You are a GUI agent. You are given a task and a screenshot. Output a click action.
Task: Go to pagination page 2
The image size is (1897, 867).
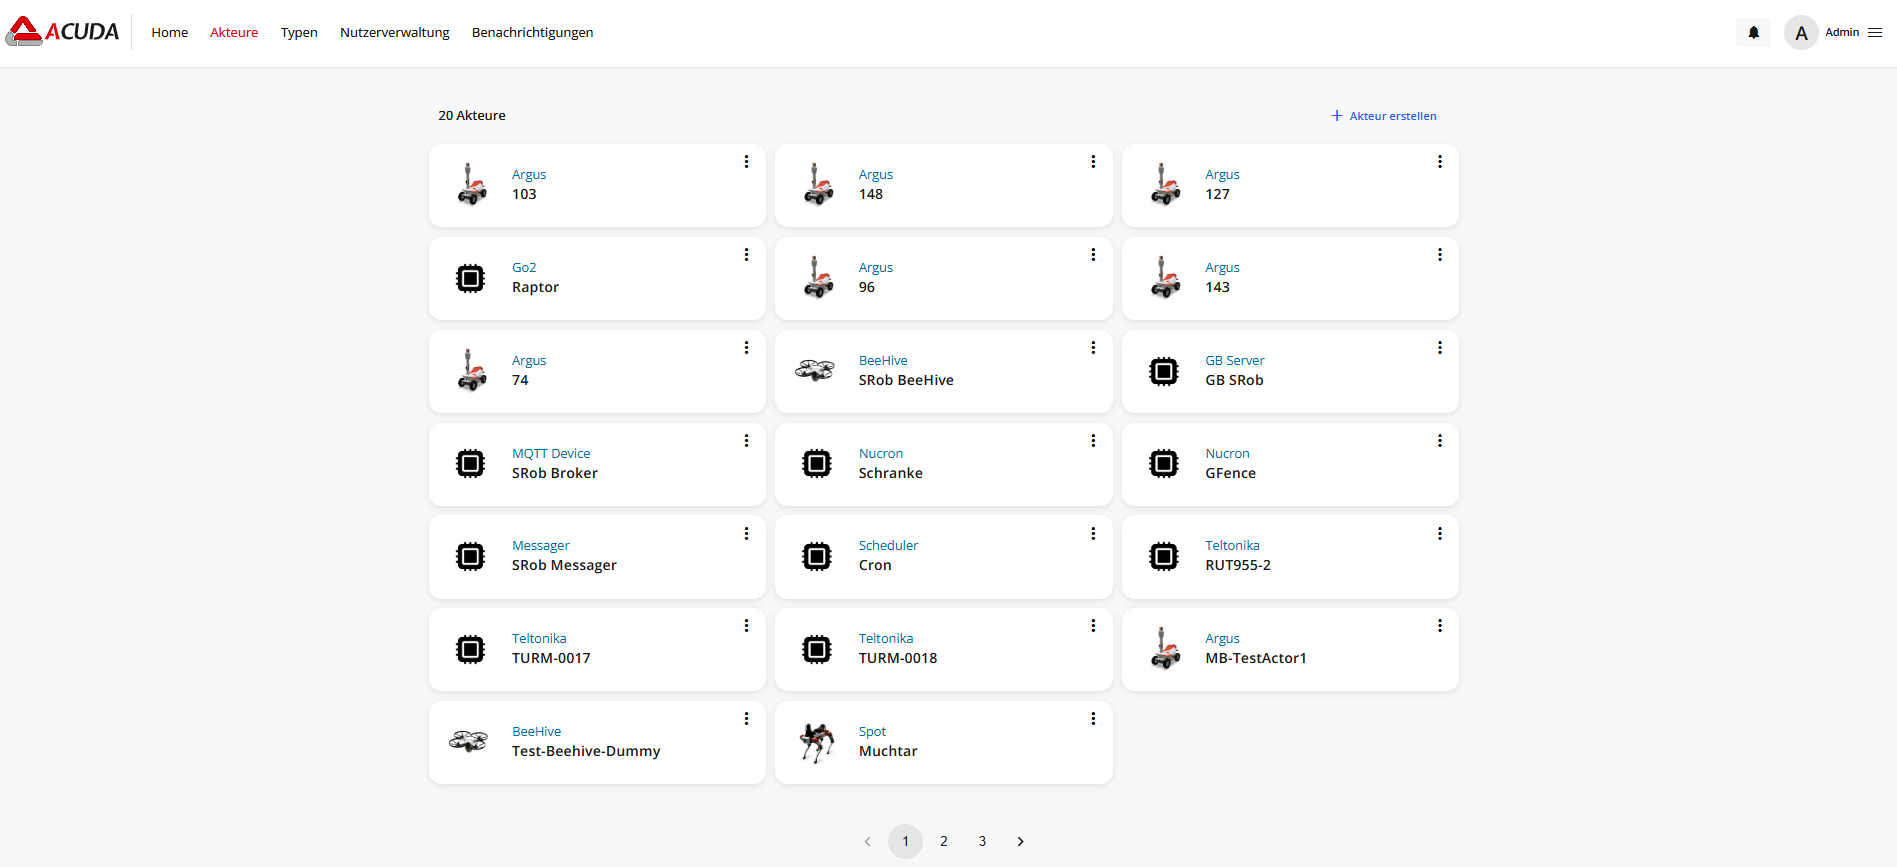pyautogui.click(x=944, y=841)
